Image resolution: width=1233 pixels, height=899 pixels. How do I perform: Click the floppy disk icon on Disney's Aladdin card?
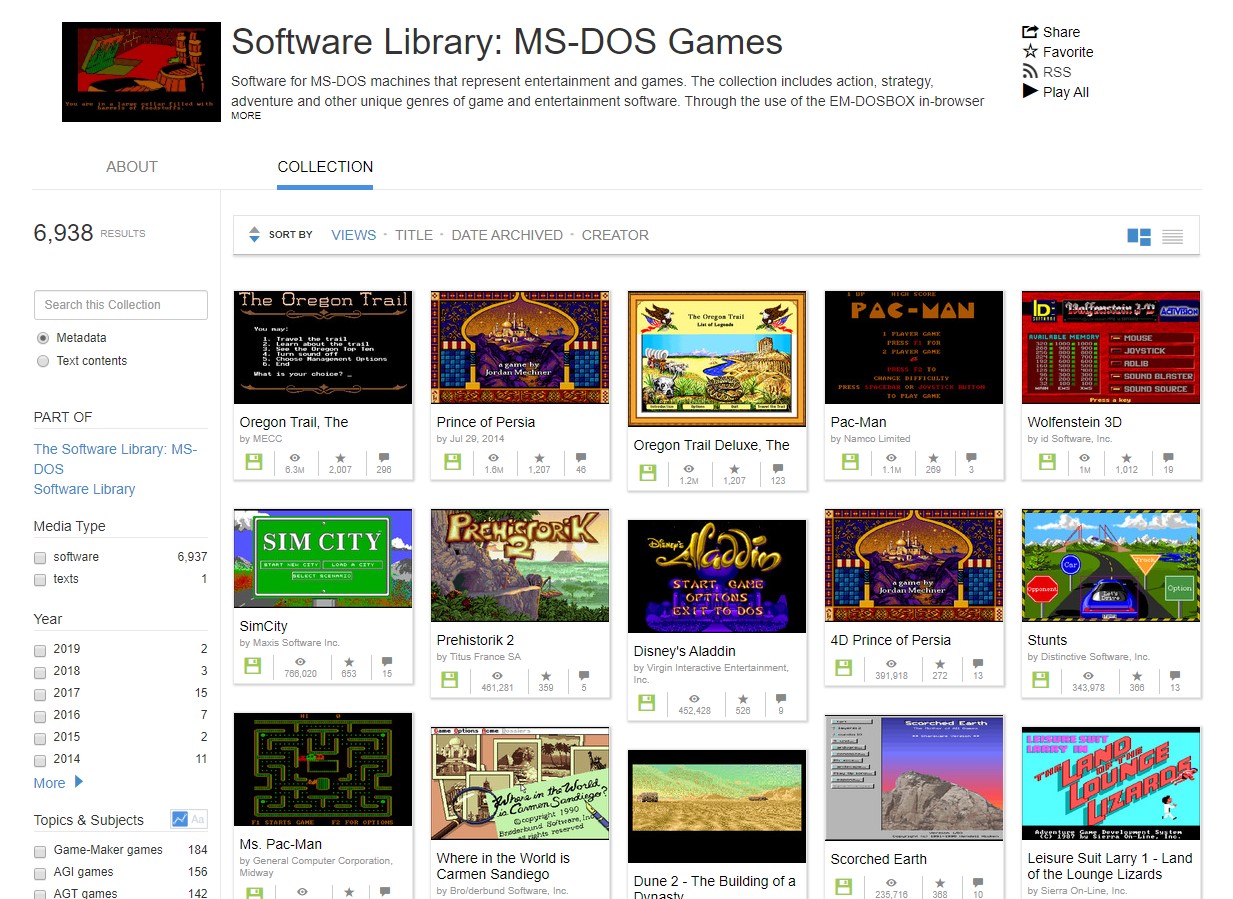[x=646, y=703]
